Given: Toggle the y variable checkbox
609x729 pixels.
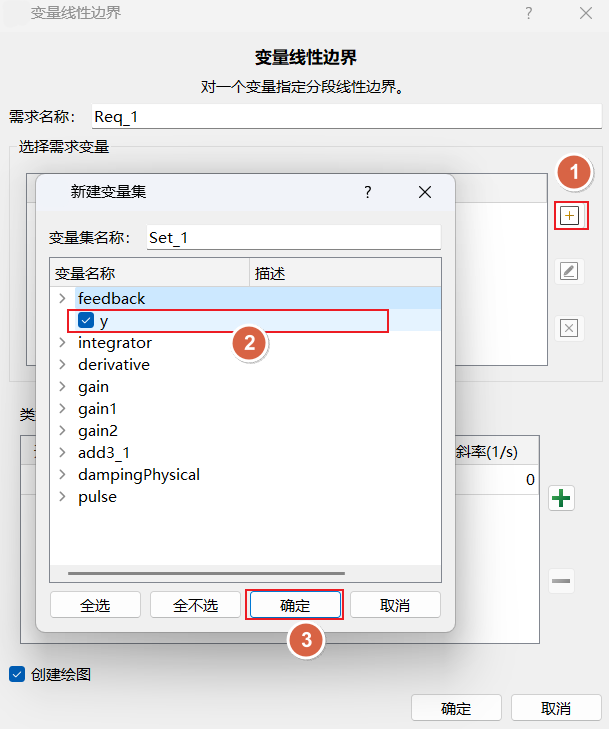Looking at the screenshot, I should coord(86,321).
